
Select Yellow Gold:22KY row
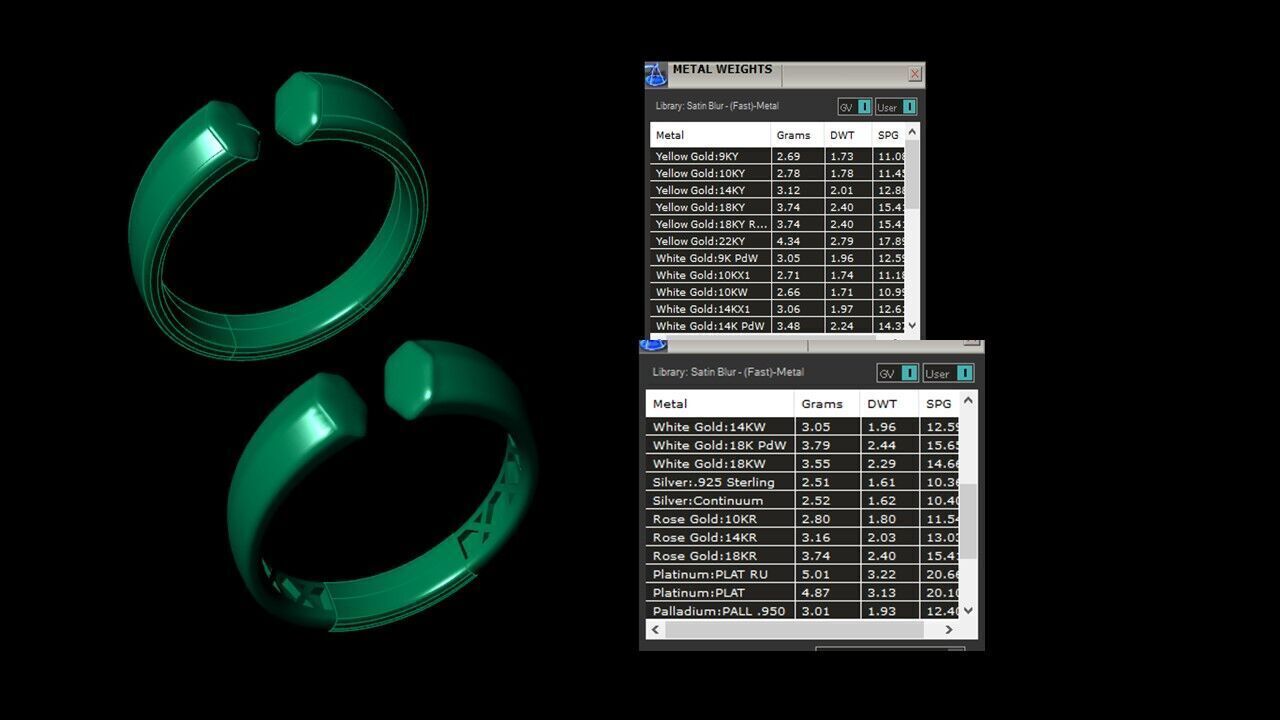[x=777, y=242]
